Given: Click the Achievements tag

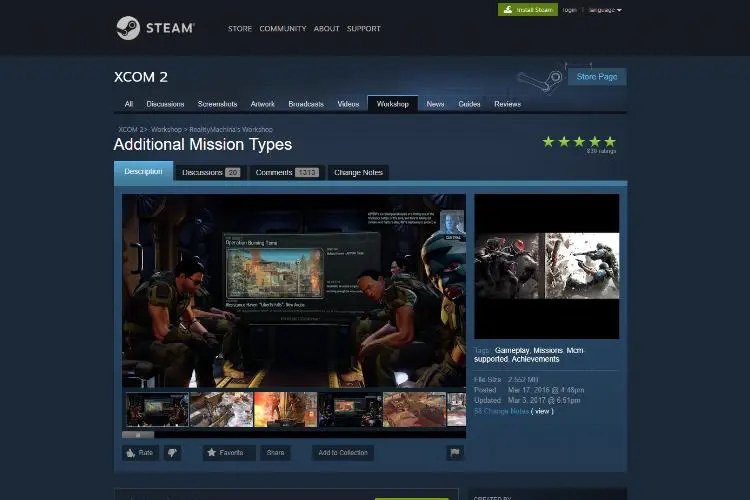Looking at the screenshot, I should [x=535, y=359].
